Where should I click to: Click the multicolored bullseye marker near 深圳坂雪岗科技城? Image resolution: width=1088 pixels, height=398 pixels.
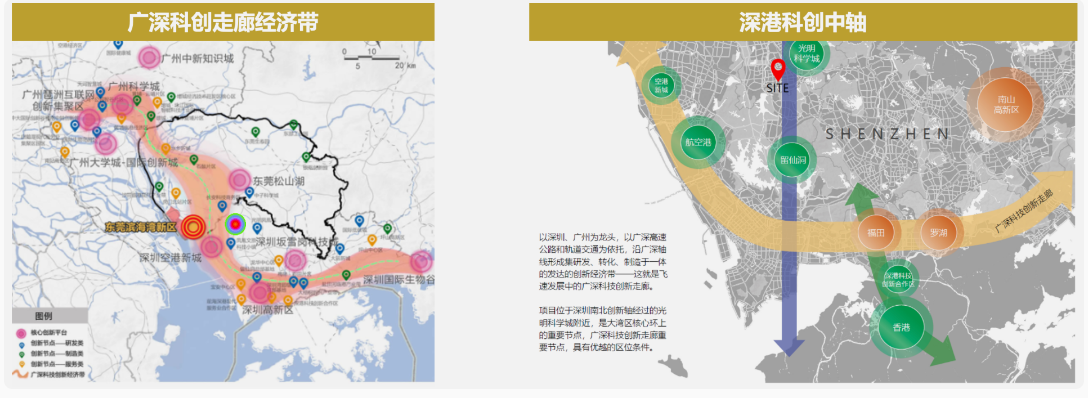pyautogui.click(x=235, y=223)
